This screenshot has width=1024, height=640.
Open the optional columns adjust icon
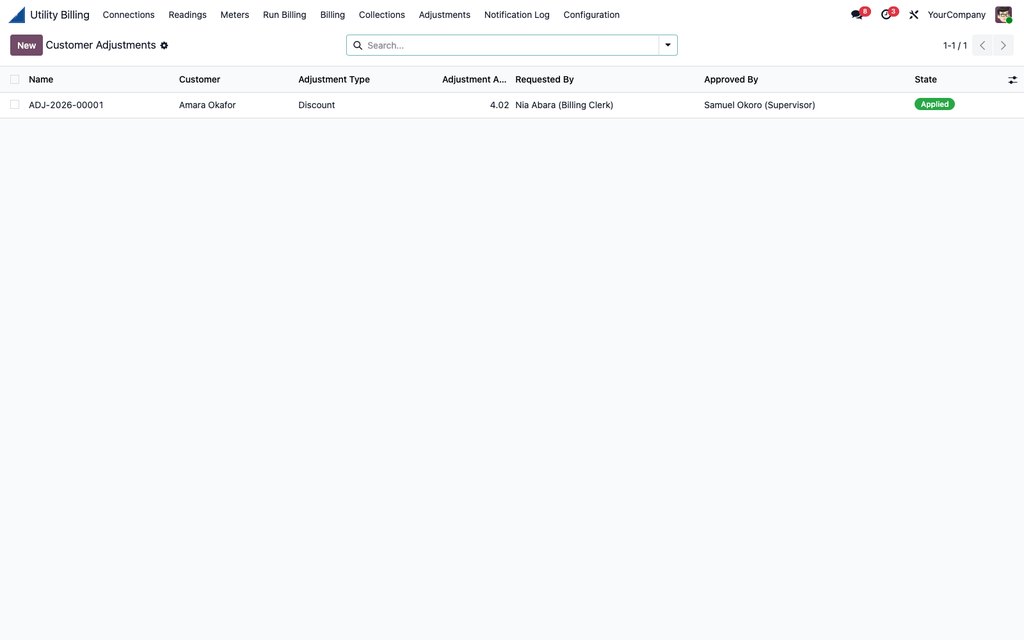tap(1012, 80)
